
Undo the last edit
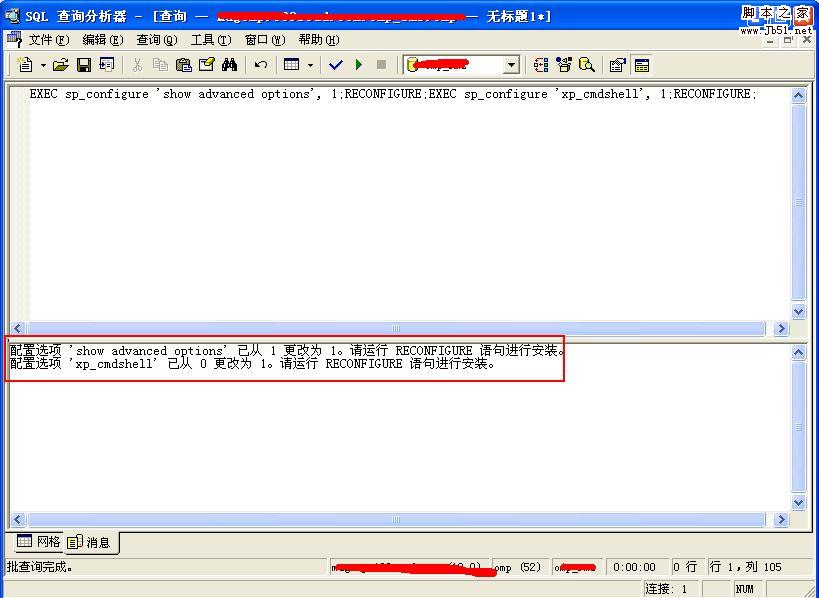[x=258, y=63]
